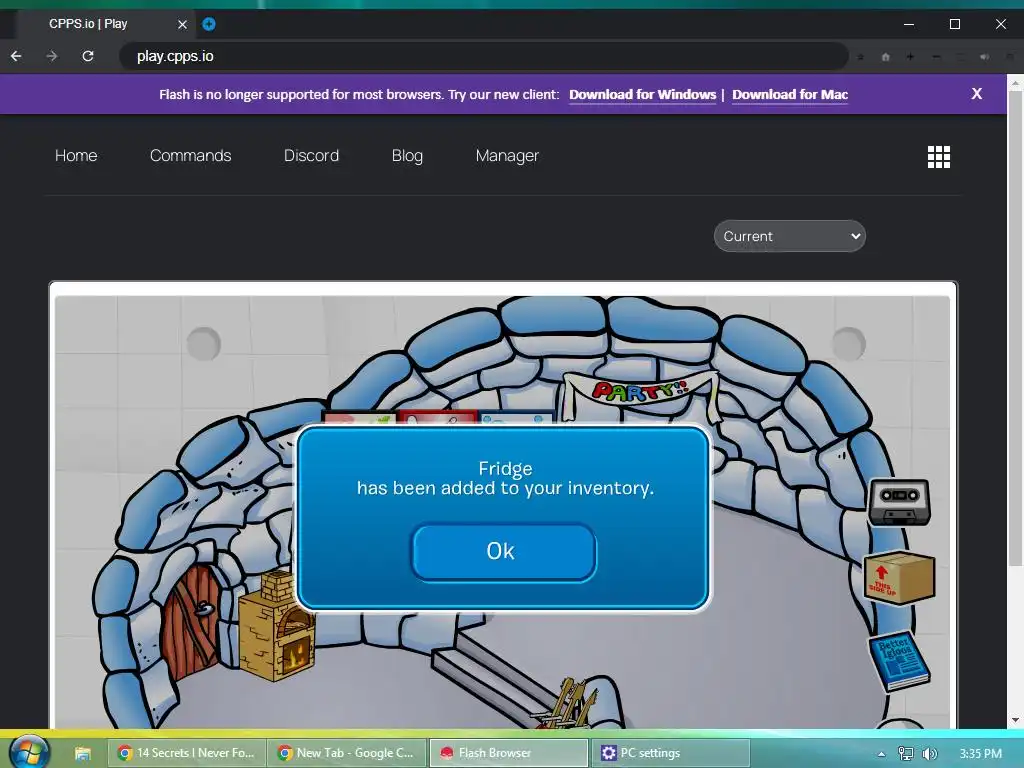Open the grid apps menu icon

[939, 157]
